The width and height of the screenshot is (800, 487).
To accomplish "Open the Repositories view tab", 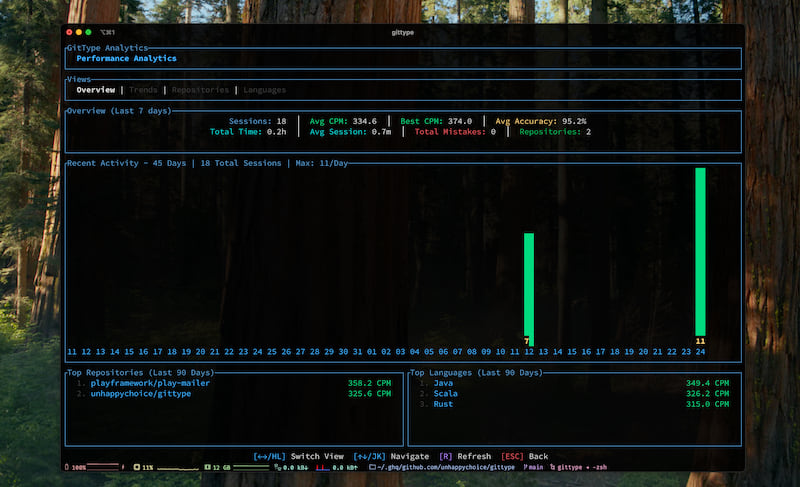I will (200, 90).
